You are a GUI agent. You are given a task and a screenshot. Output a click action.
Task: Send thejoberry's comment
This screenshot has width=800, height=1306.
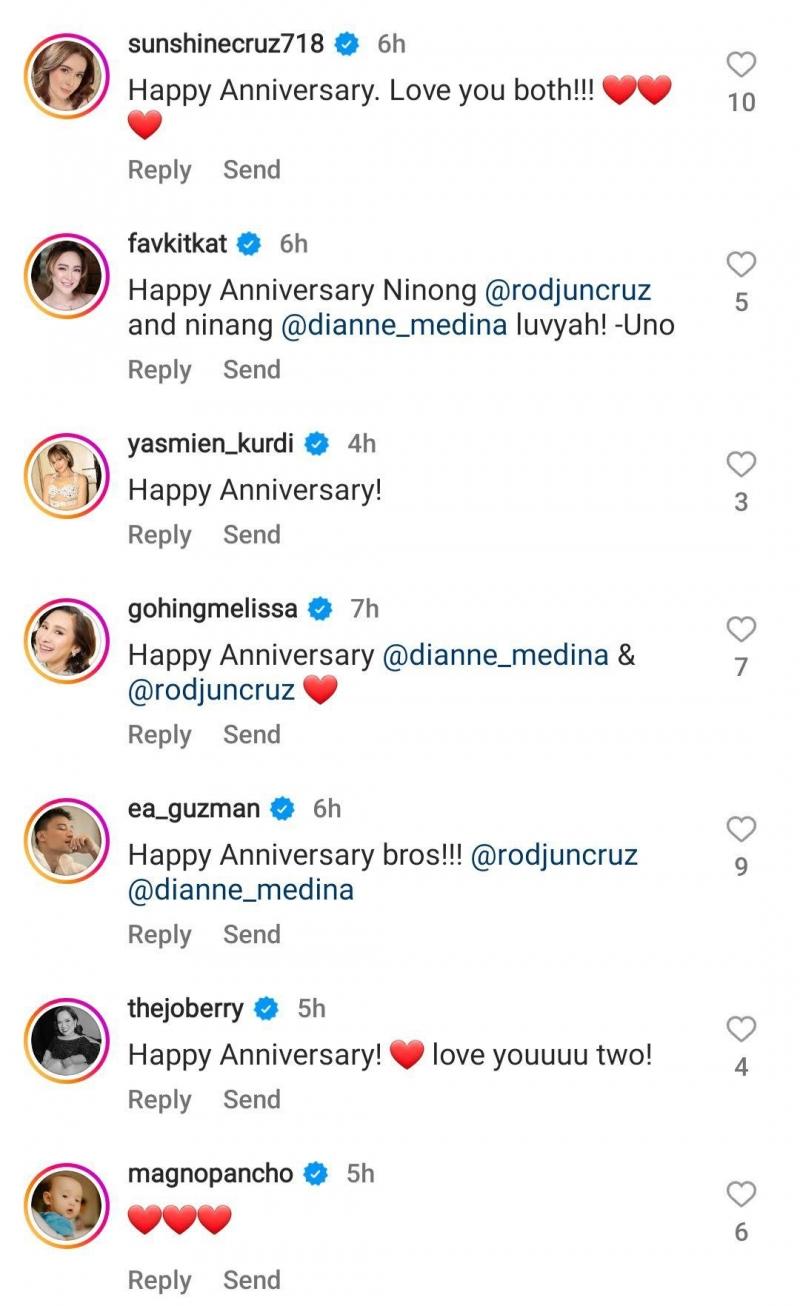click(251, 1099)
